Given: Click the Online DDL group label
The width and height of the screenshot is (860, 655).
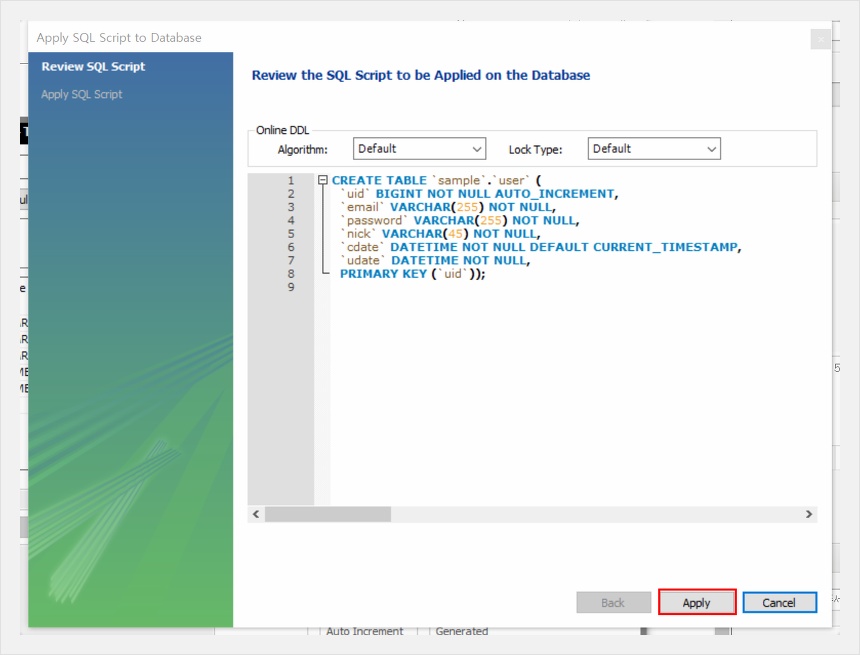Looking at the screenshot, I should [282, 130].
